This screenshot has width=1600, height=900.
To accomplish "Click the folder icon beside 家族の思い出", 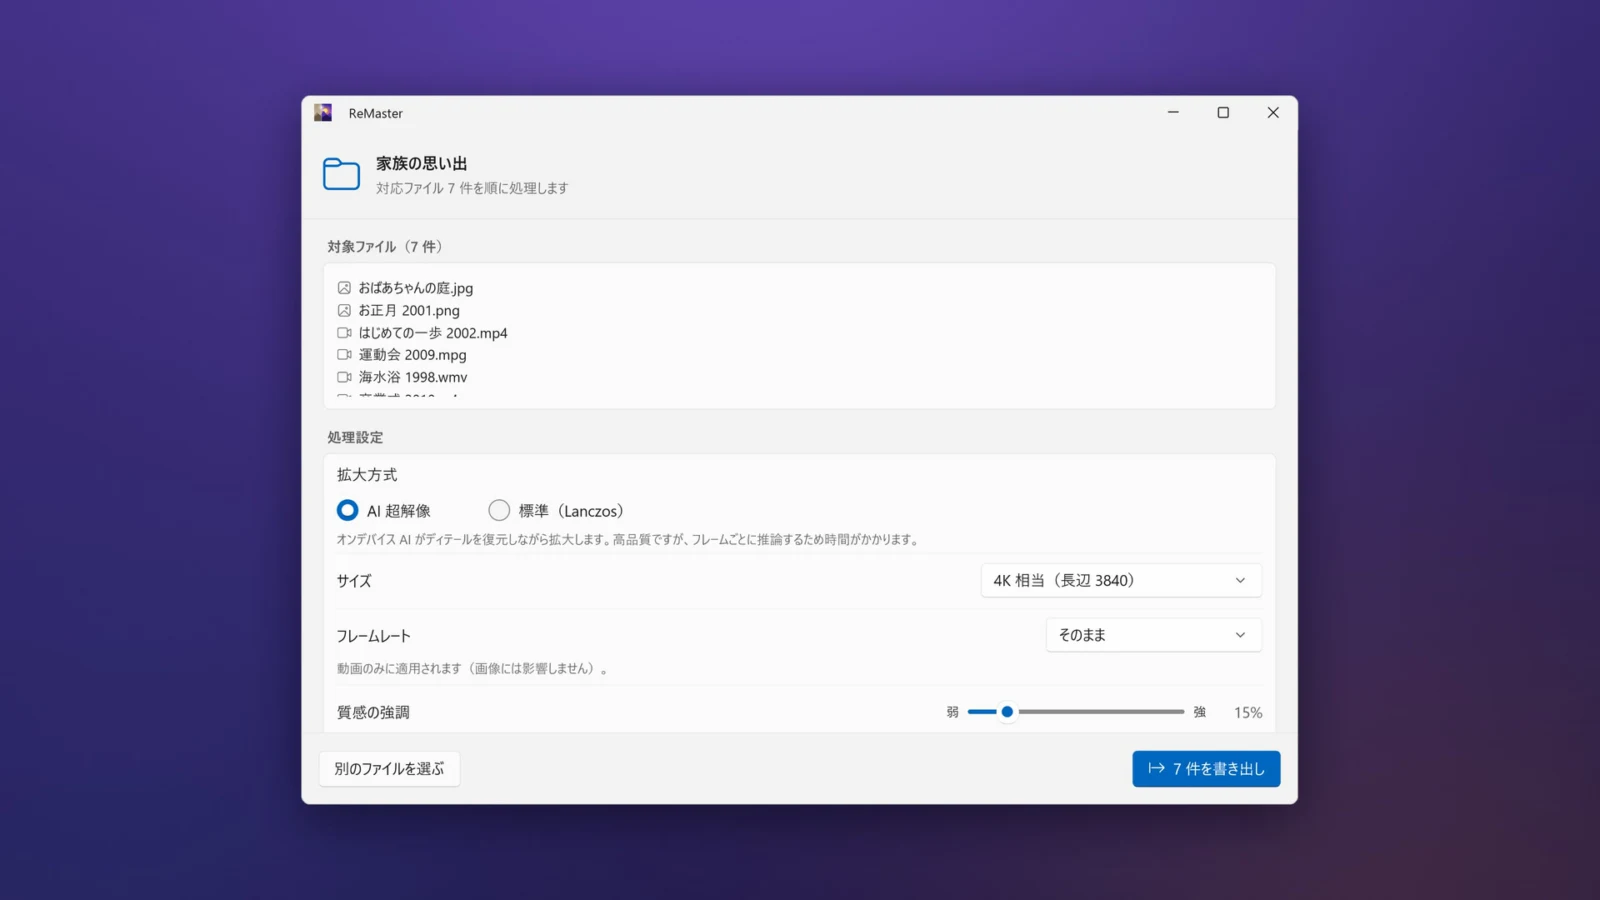I will (341, 174).
